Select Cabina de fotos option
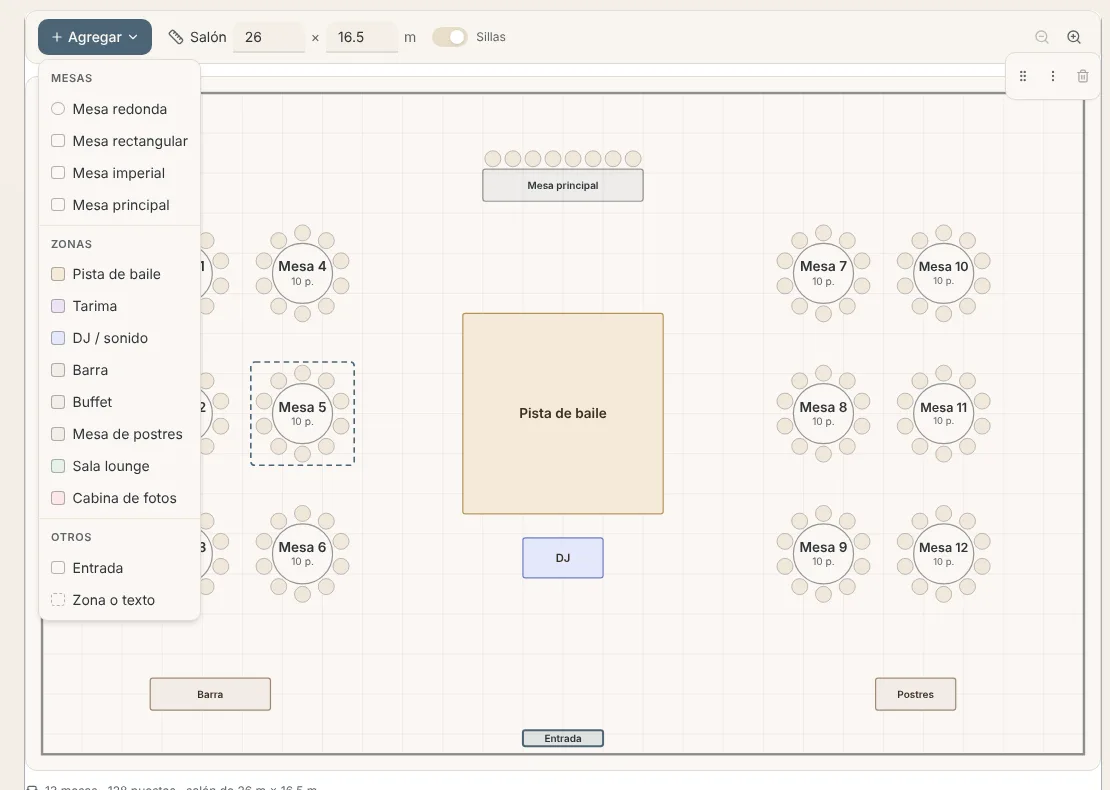Viewport: 1110px width, 790px height. tap(120, 498)
